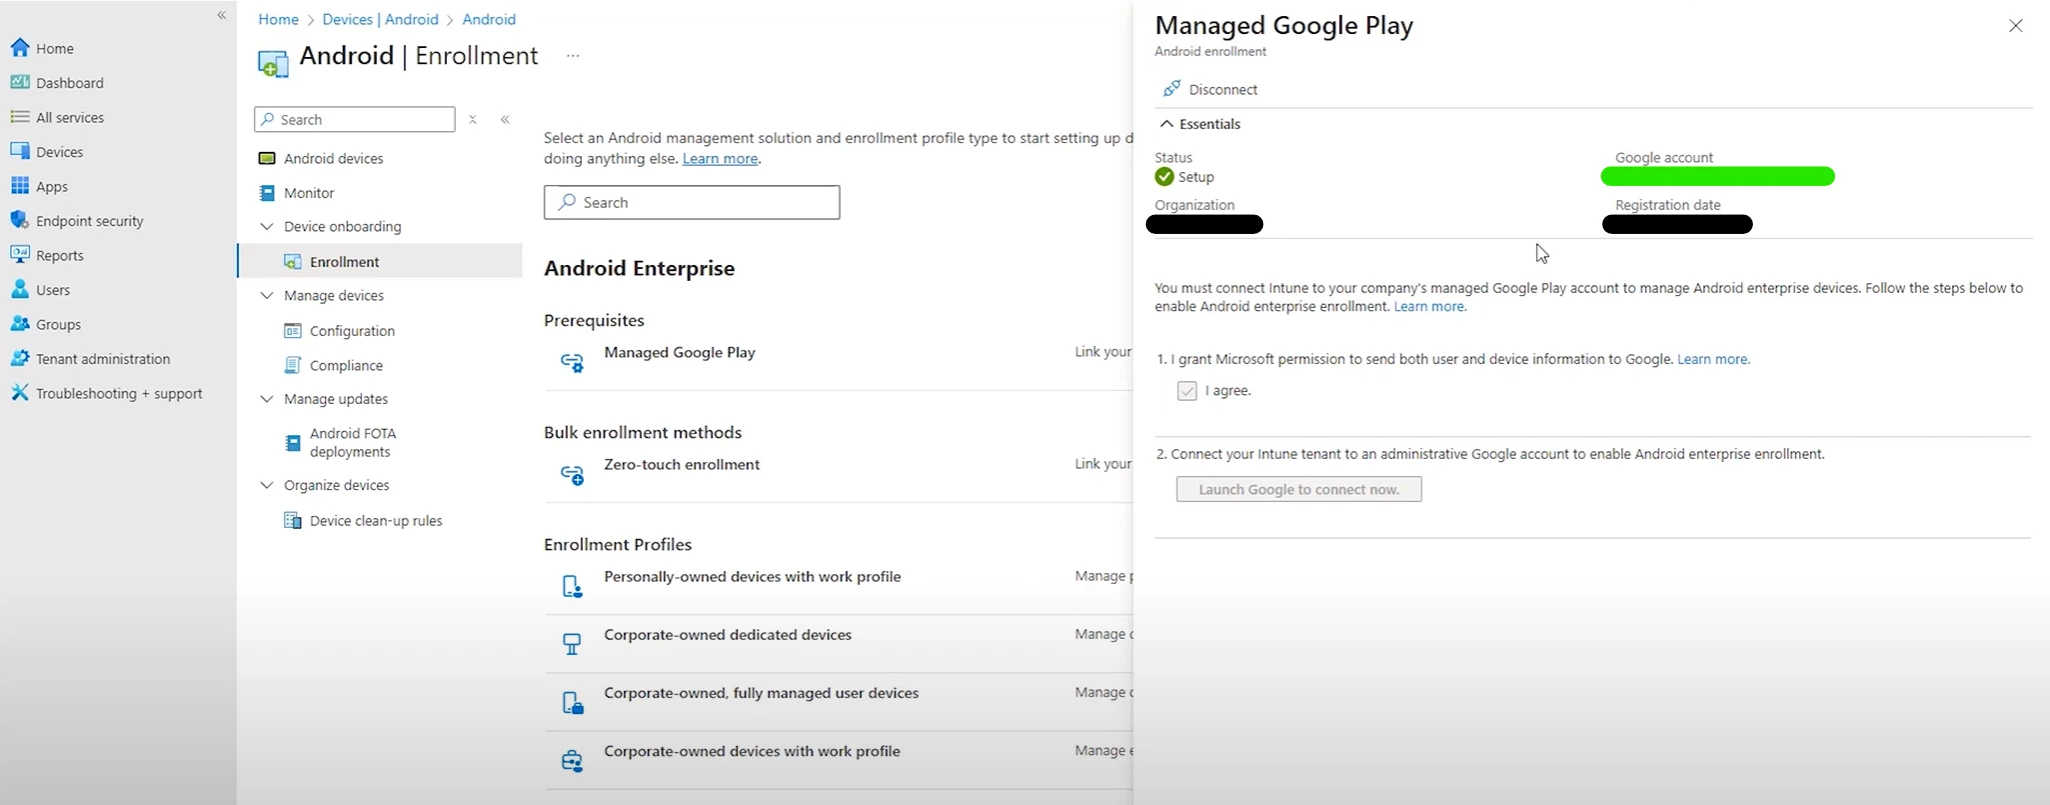The height and width of the screenshot is (805, 2050).
Task: Click the Zero-touch enrollment icon
Action: point(572,475)
